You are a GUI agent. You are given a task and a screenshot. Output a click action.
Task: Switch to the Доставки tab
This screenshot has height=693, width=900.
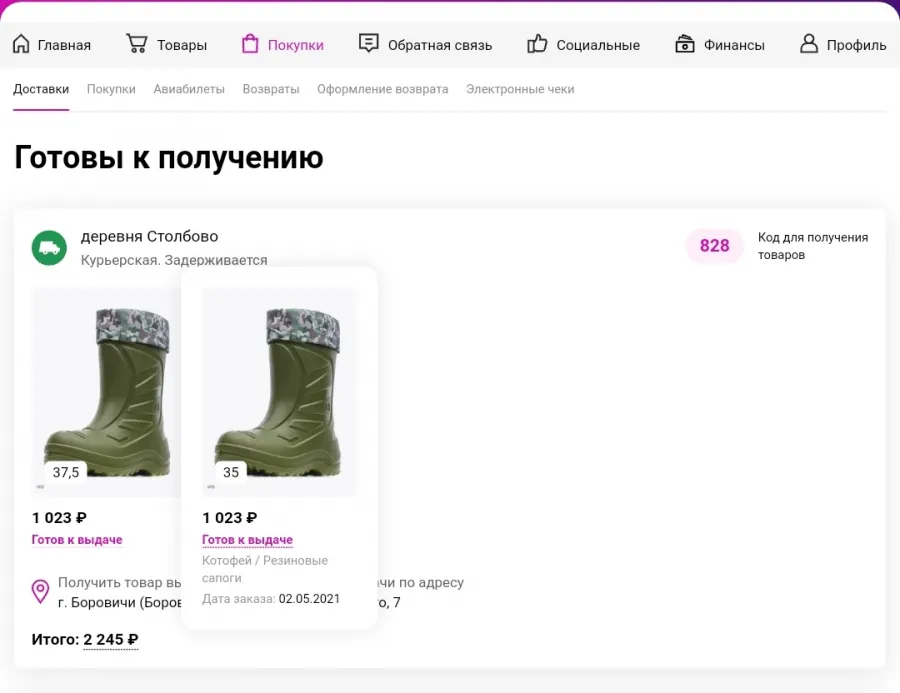(41, 89)
